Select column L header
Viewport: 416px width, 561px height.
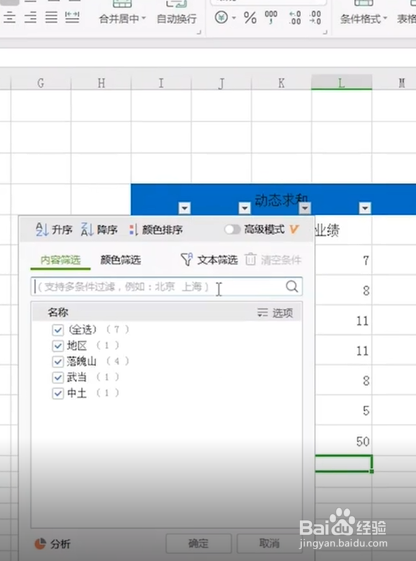[342, 83]
